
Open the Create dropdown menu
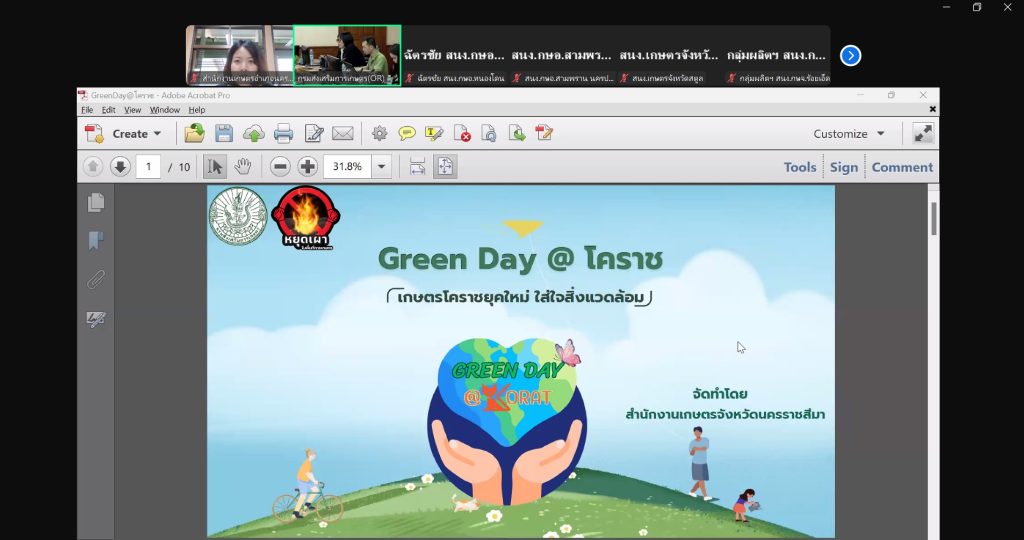pyautogui.click(x=124, y=133)
